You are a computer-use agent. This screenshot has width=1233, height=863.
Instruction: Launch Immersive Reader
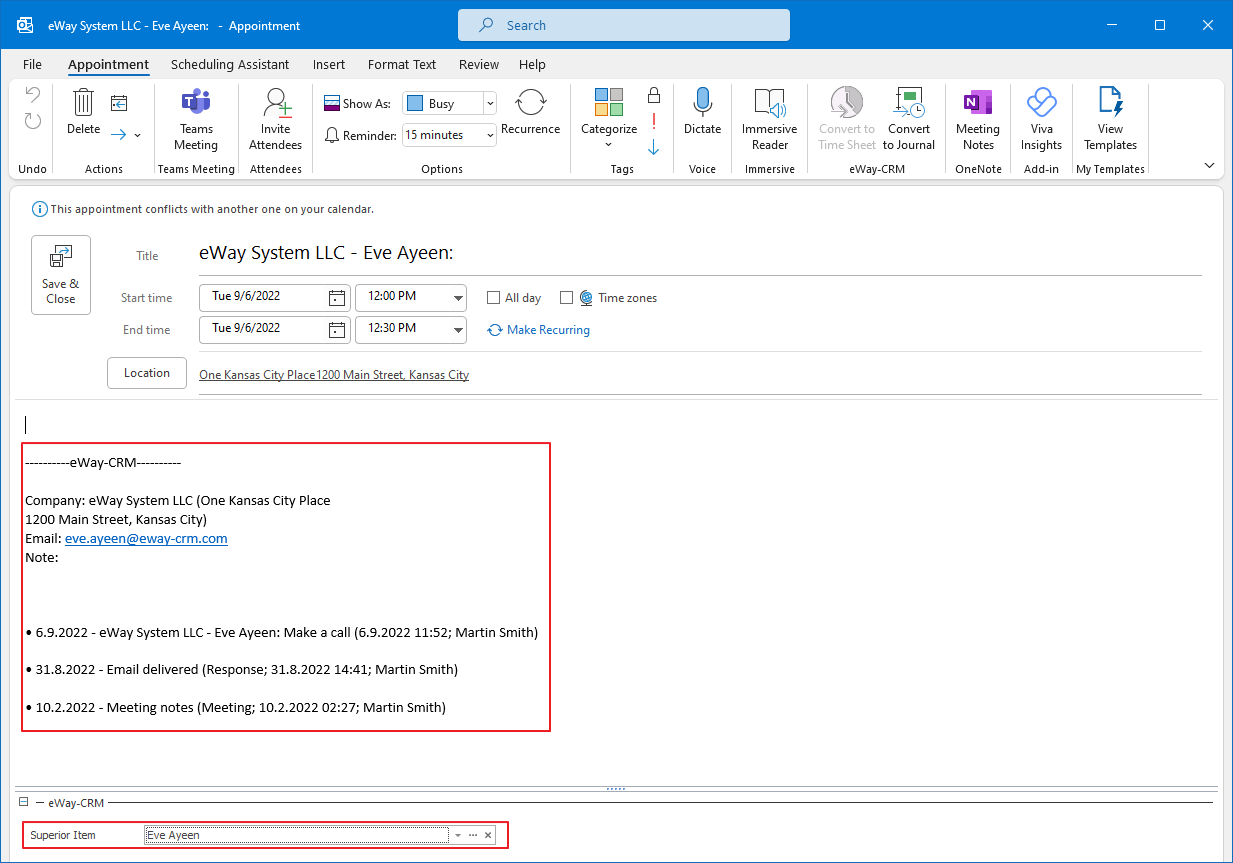770,119
